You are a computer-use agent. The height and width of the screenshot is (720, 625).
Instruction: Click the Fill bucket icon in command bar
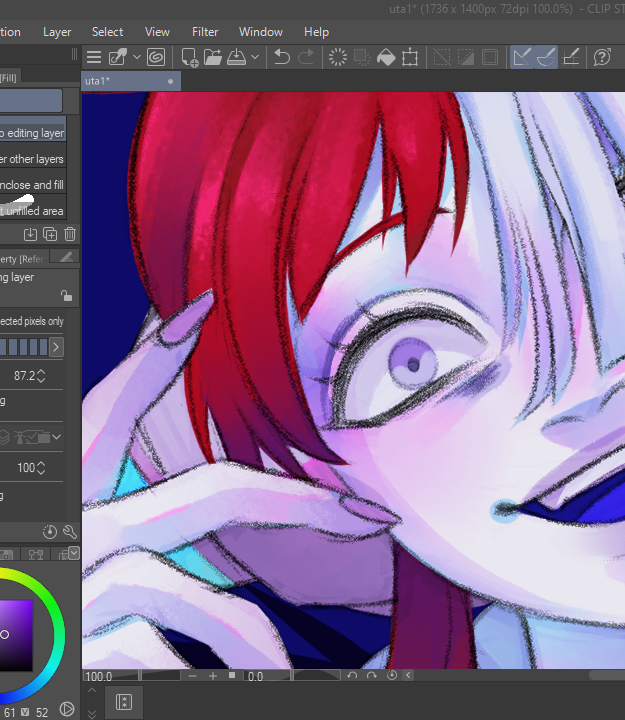click(x=386, y=57)
